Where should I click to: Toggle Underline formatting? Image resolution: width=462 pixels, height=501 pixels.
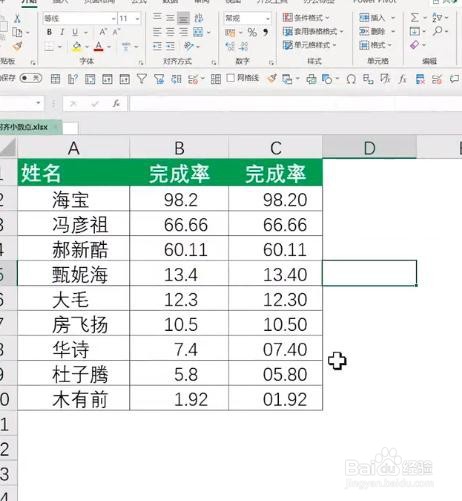click(75, 32)
